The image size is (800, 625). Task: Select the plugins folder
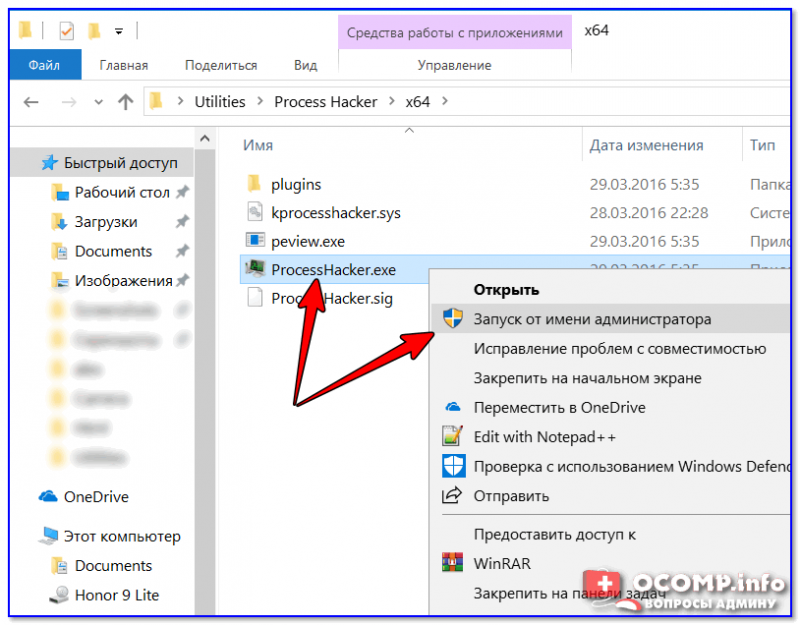pos(296,184)
